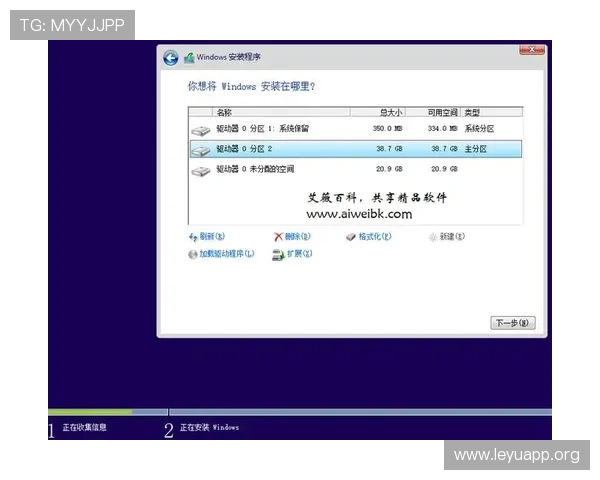Sort by the 名称 column header

[x=281, y=112]
